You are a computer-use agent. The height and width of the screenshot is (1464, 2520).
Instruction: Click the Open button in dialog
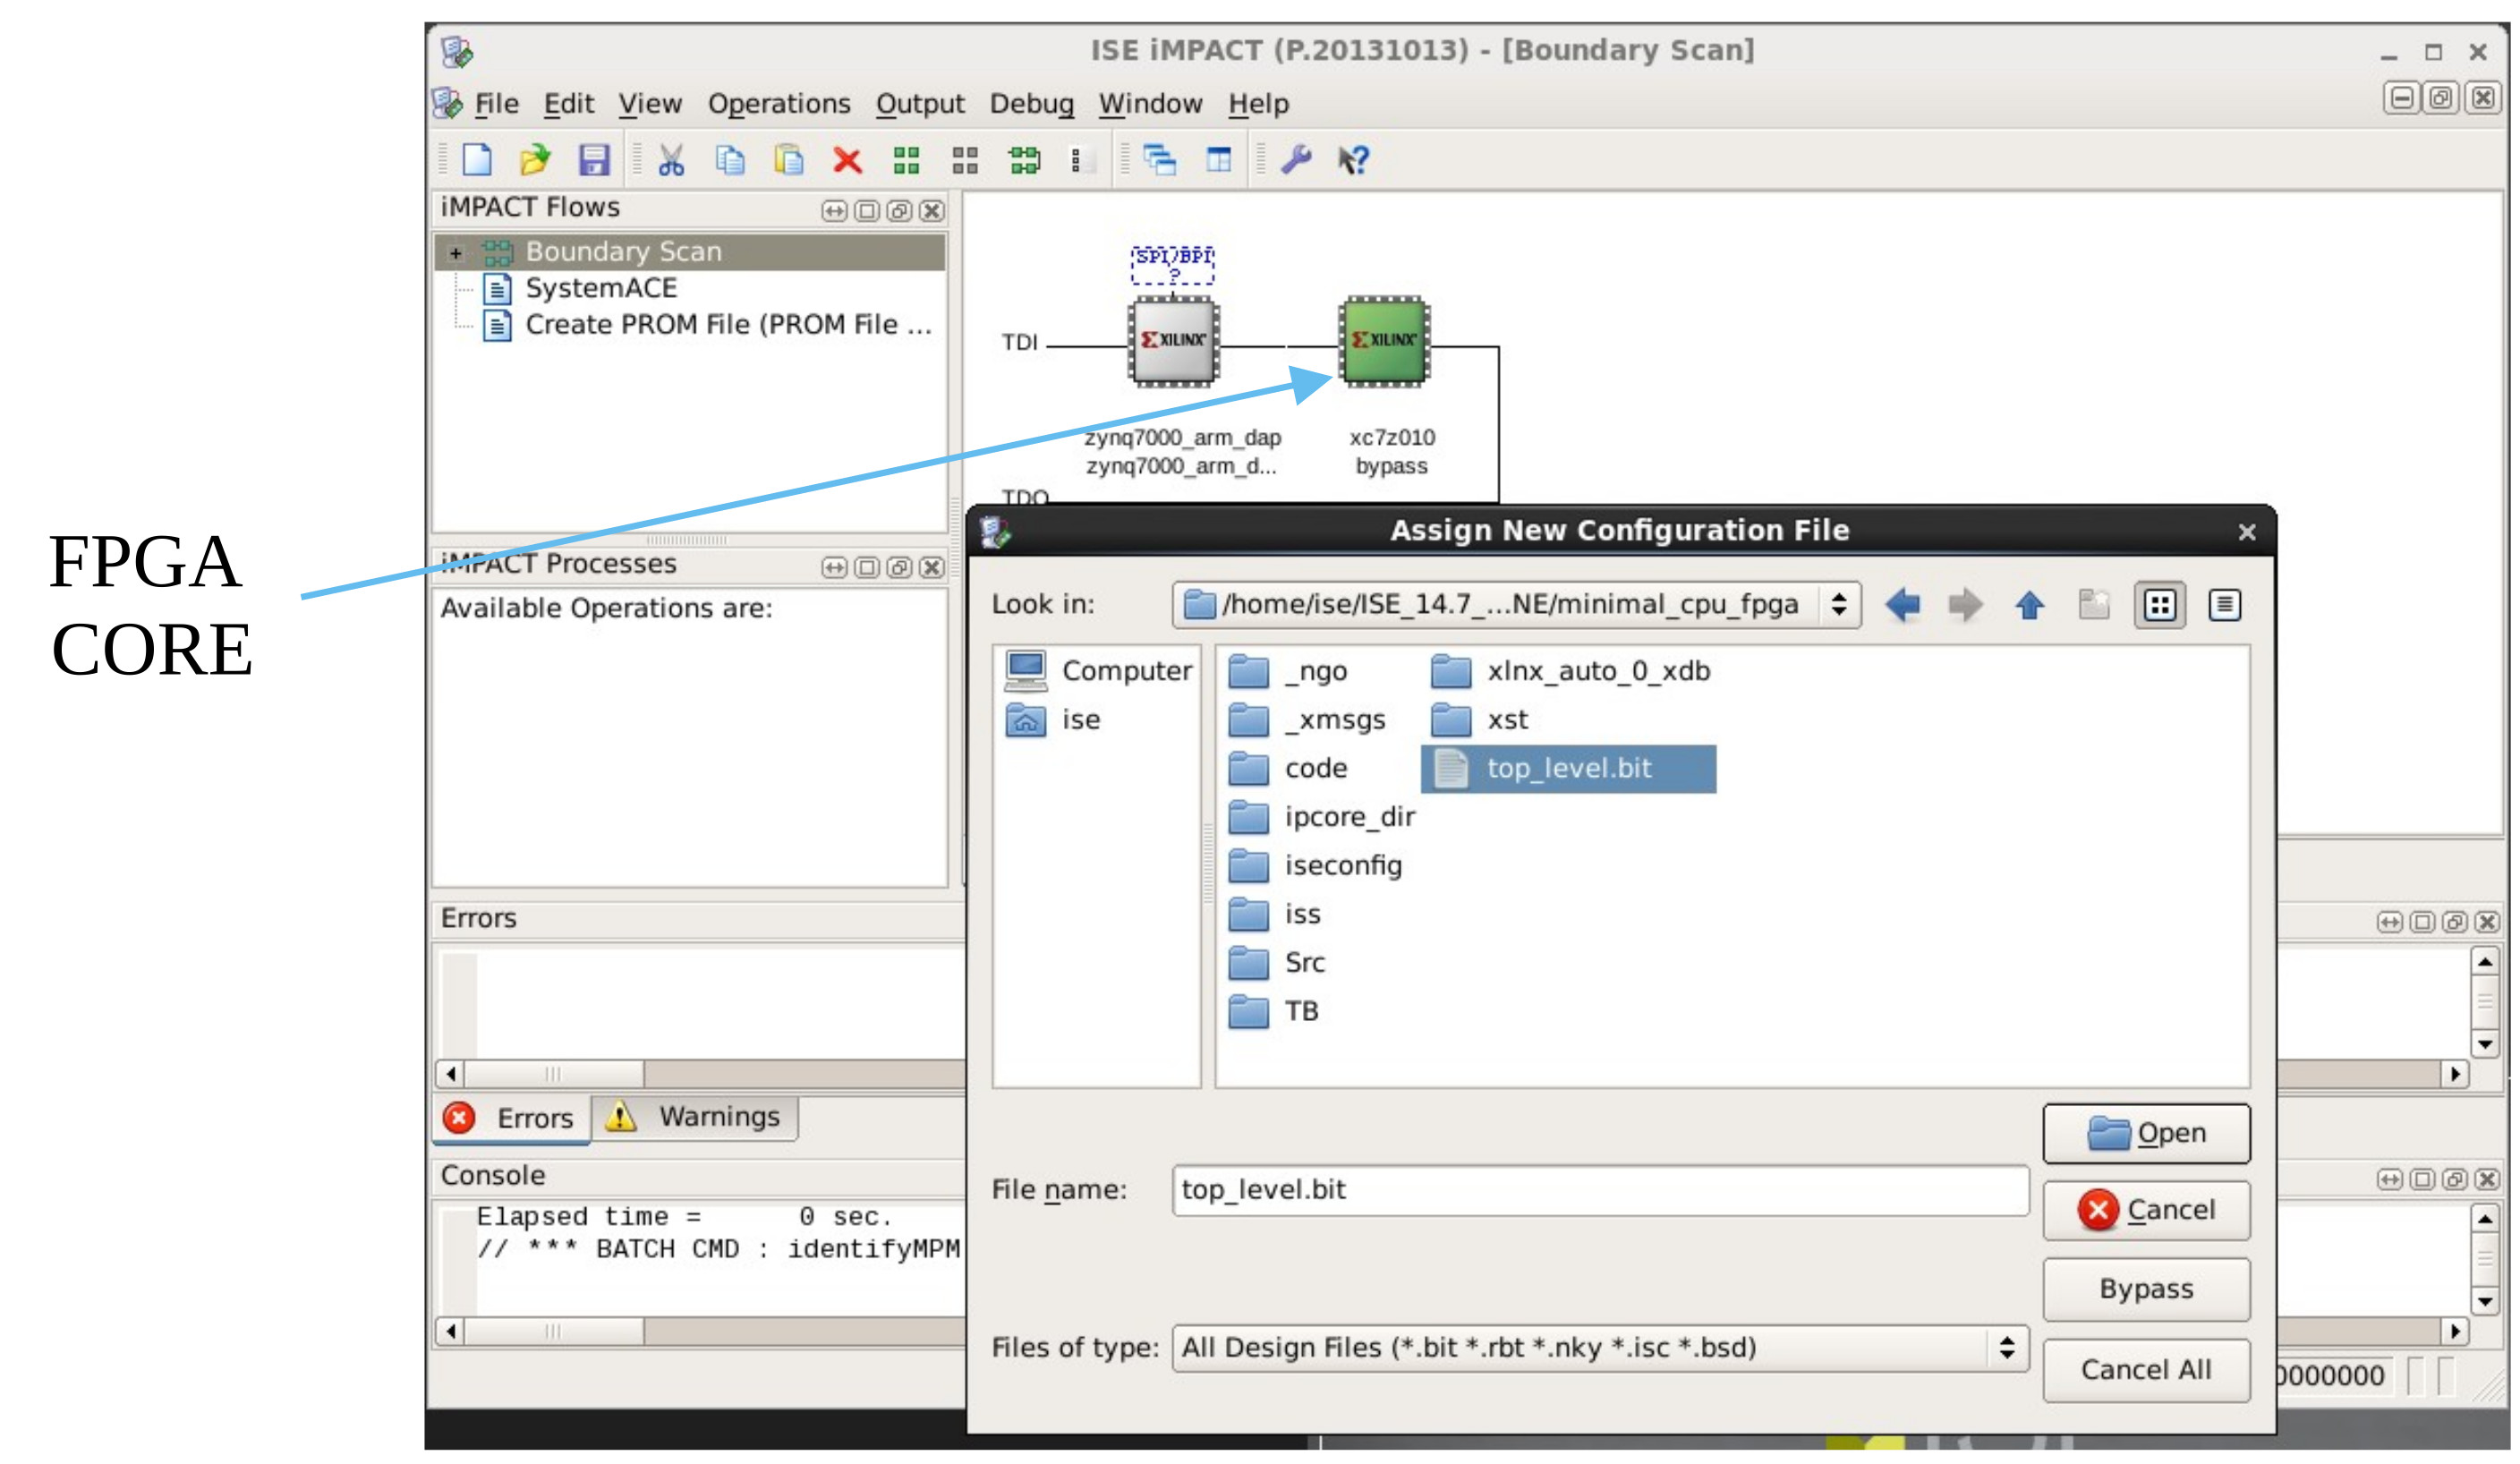[x=2147, y=1134]
